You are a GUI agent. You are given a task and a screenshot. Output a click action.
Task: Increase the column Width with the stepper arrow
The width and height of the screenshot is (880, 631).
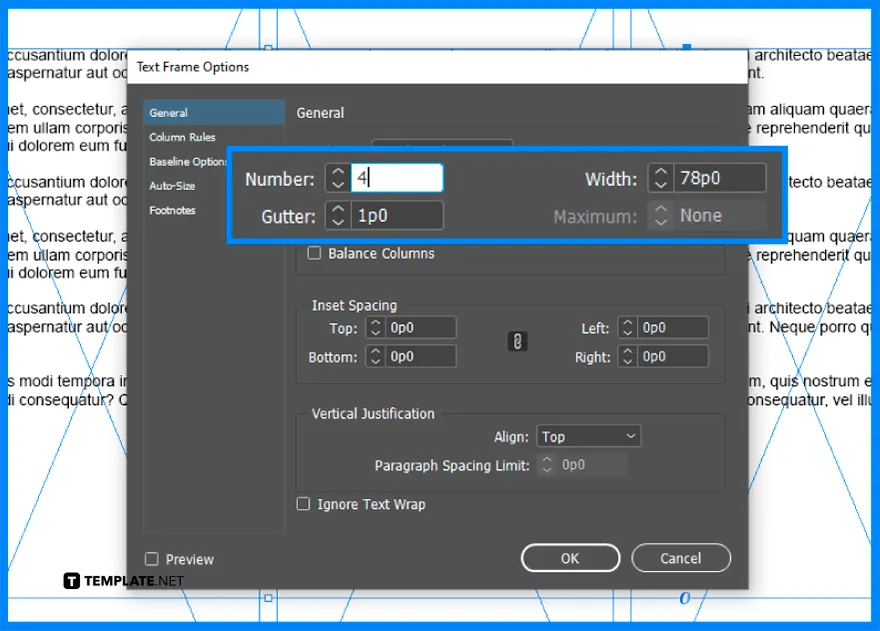pyautogui.click(x=661, y=172)
